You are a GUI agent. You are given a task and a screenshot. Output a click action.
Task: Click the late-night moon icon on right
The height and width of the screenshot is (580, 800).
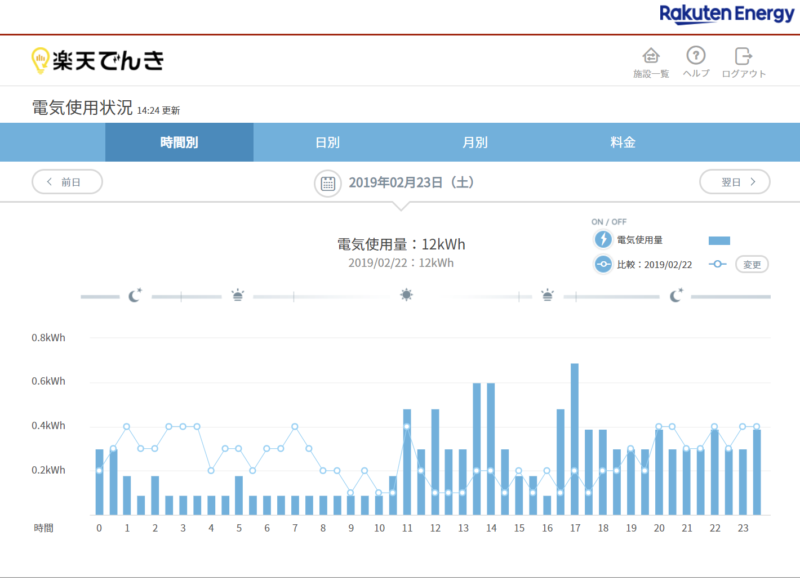(x=677, y=295)
